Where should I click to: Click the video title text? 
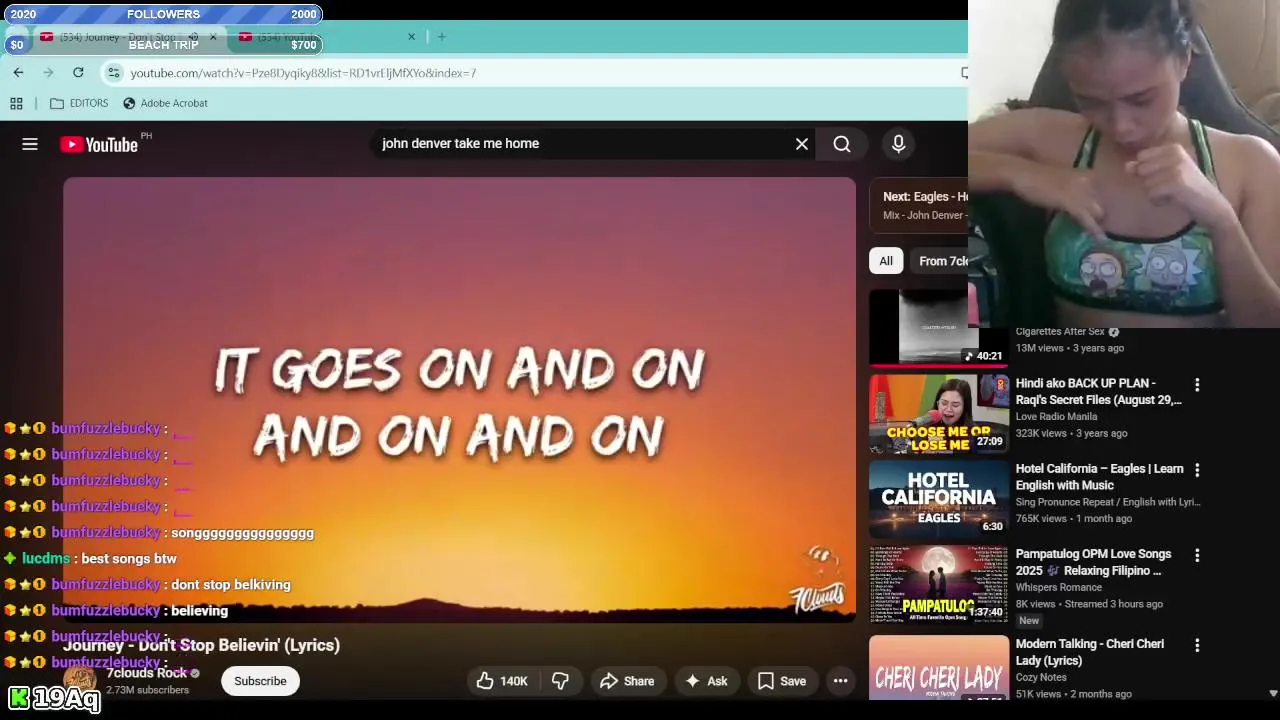pyautogui.click(x=201, y=645)
